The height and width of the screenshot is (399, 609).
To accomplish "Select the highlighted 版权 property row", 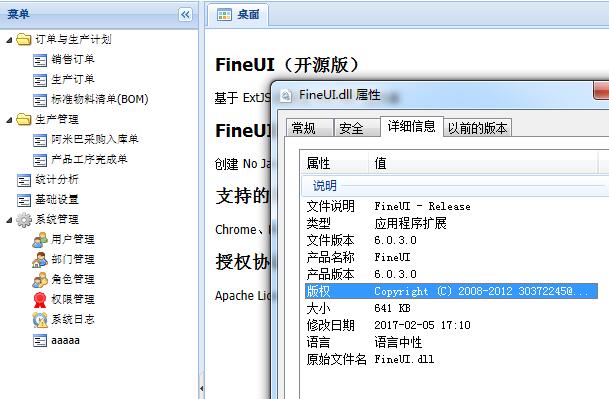I will [x=451, y=291].
